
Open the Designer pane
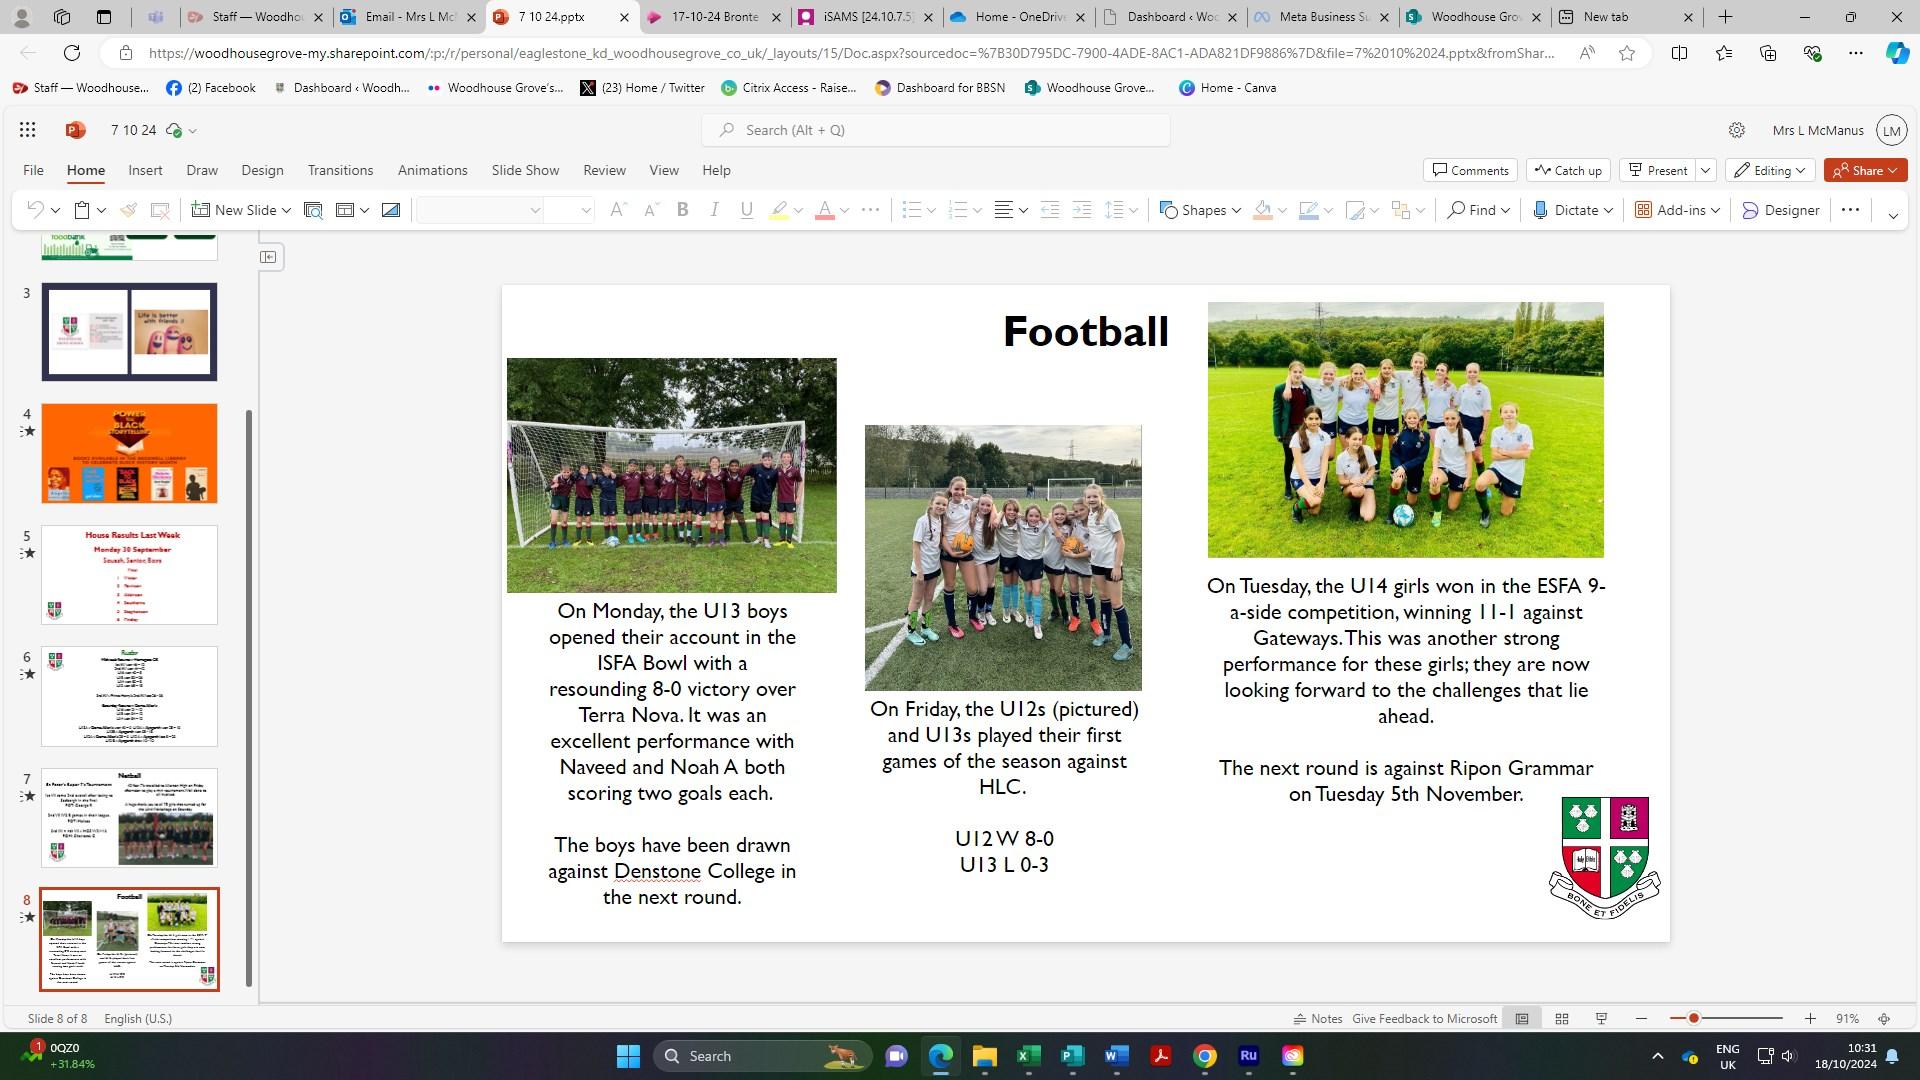(1780, 210)
